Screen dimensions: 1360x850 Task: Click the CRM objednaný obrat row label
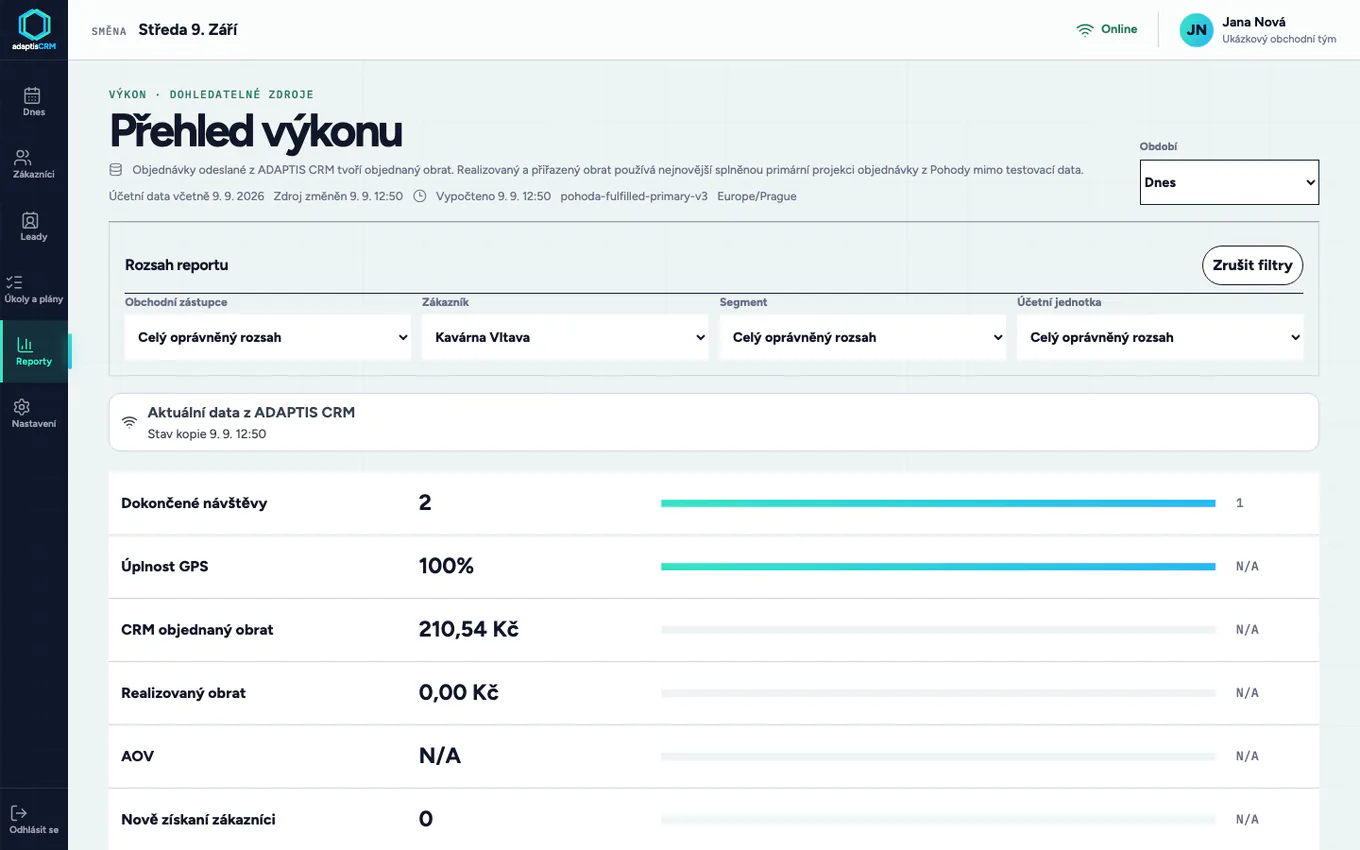(x=197, y=630)
